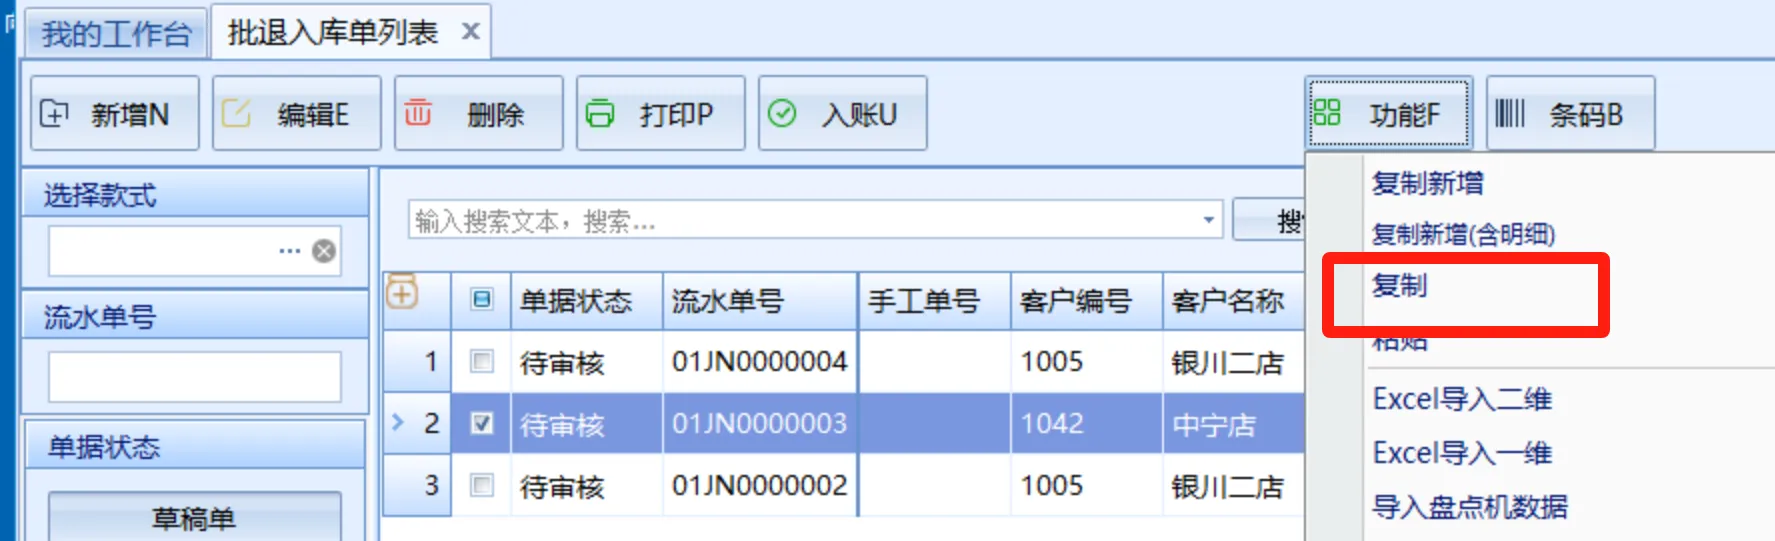Choose Excel导入二维 menu entry
Screen dimensions: 1775x541
click(x=1462, y=399)
